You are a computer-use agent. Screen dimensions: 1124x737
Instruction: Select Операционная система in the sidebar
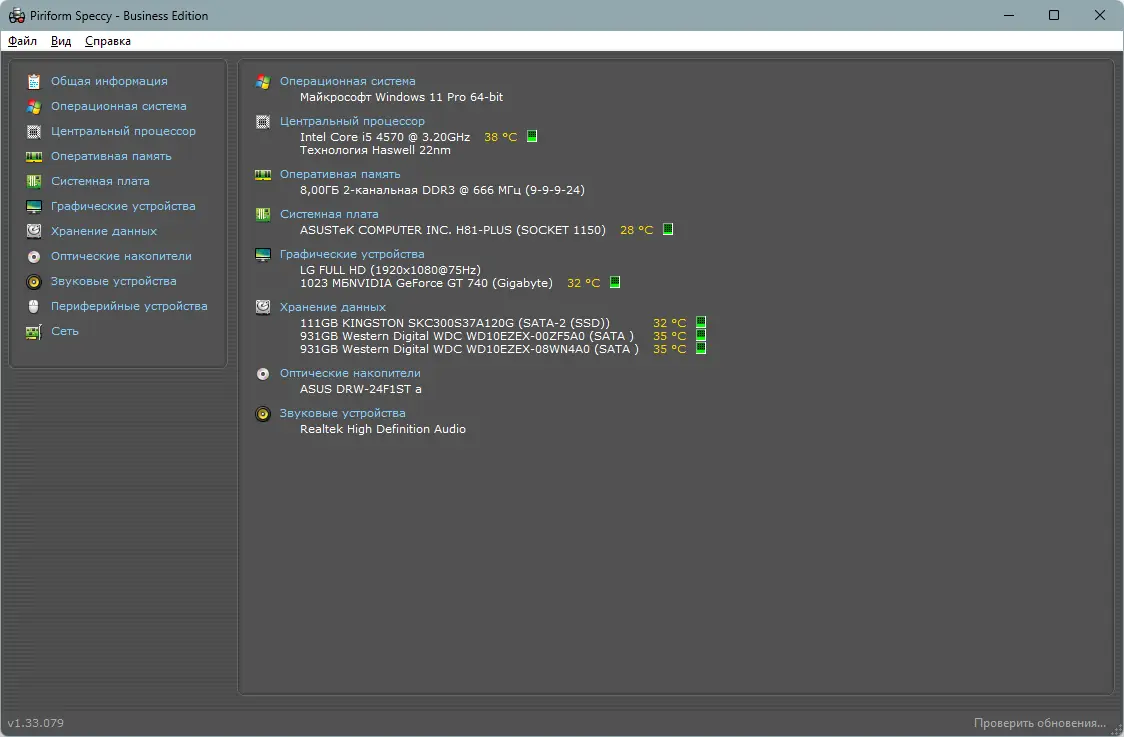[118, 106]
